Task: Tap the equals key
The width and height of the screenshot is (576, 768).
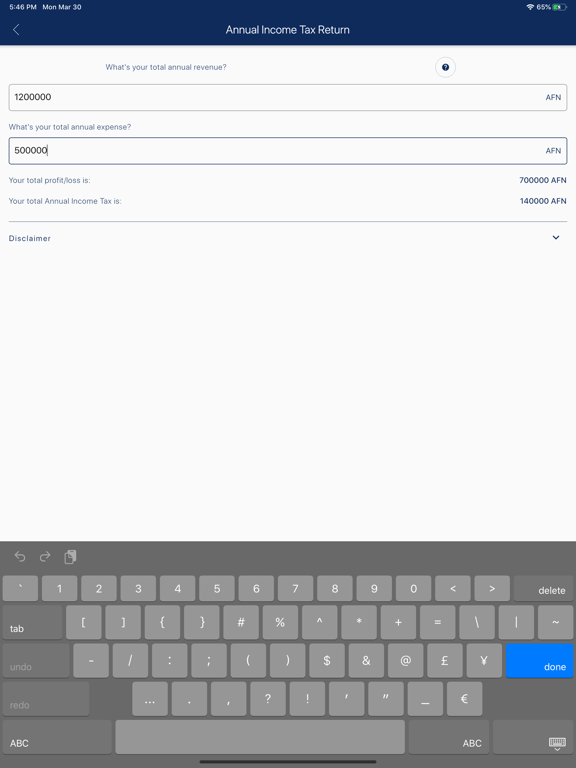Action: [x=437, y=622]
